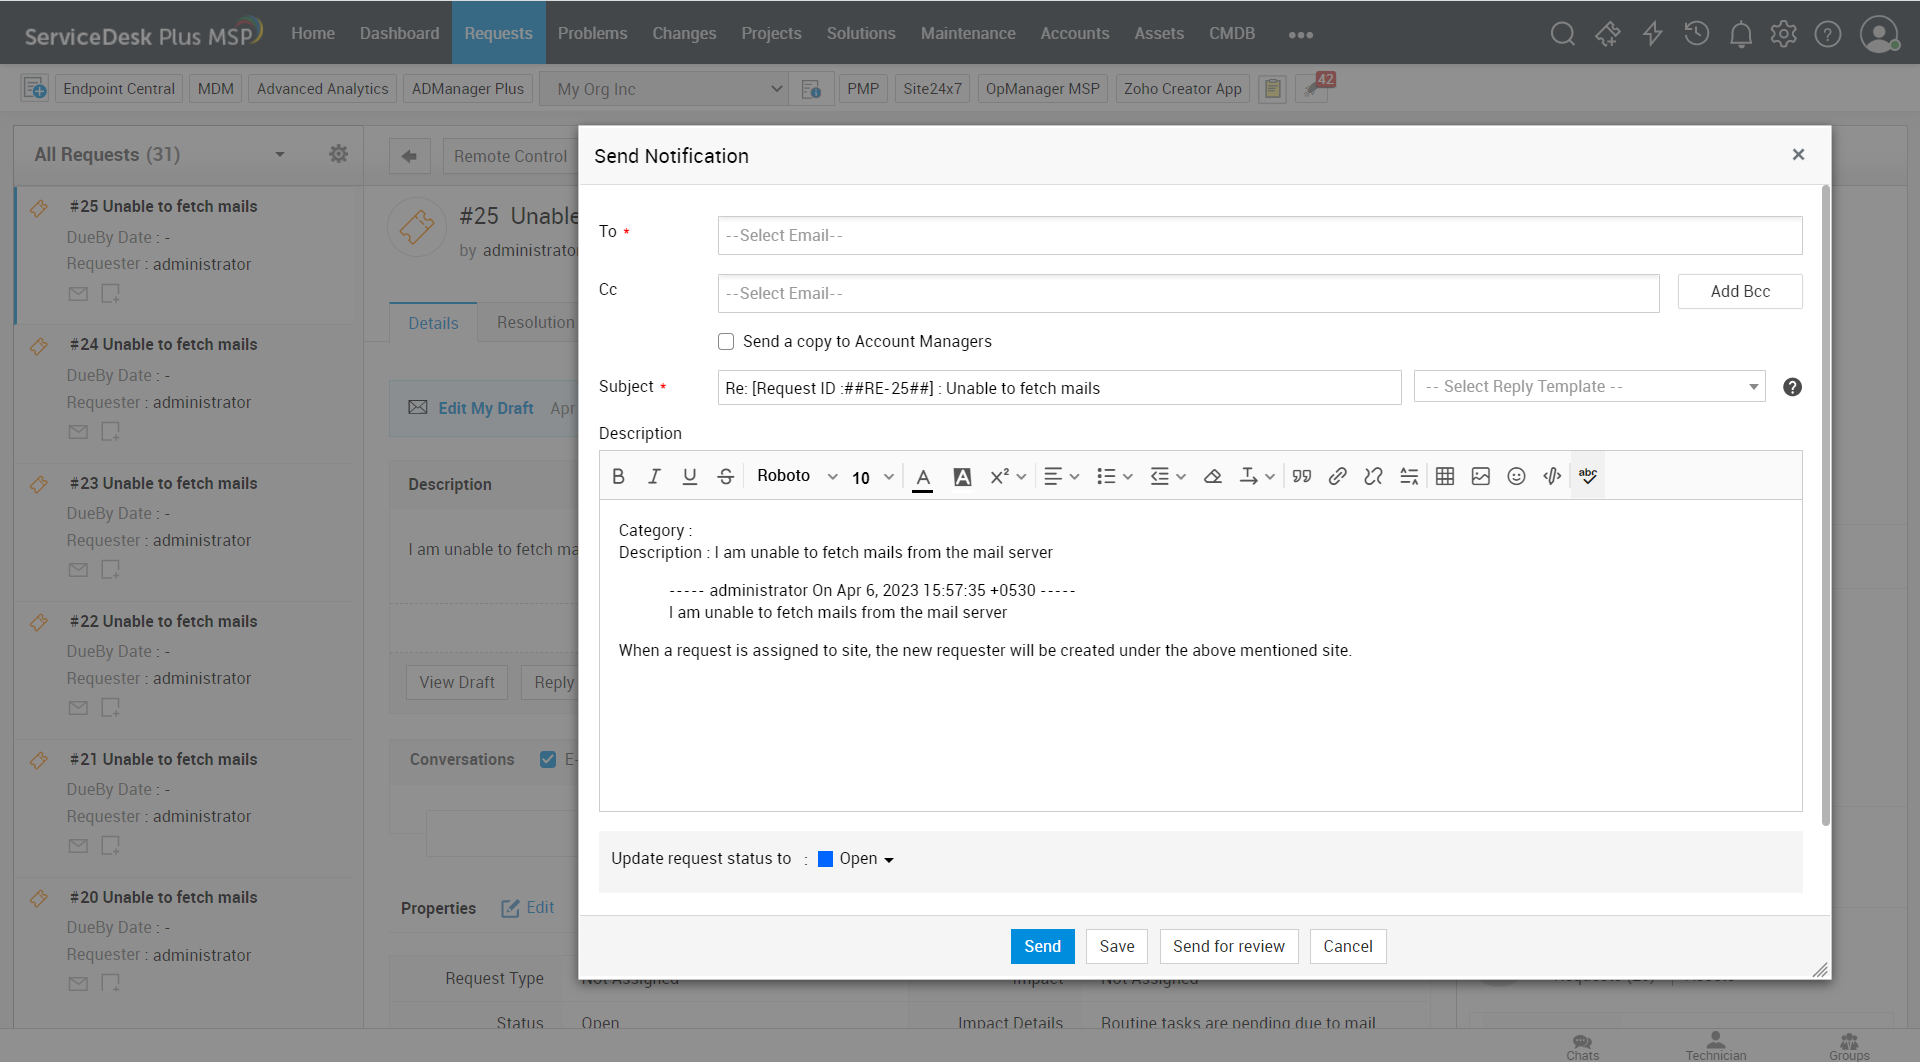Save the notification draft
The image size is (1920, 1062).
point(1117,946)
